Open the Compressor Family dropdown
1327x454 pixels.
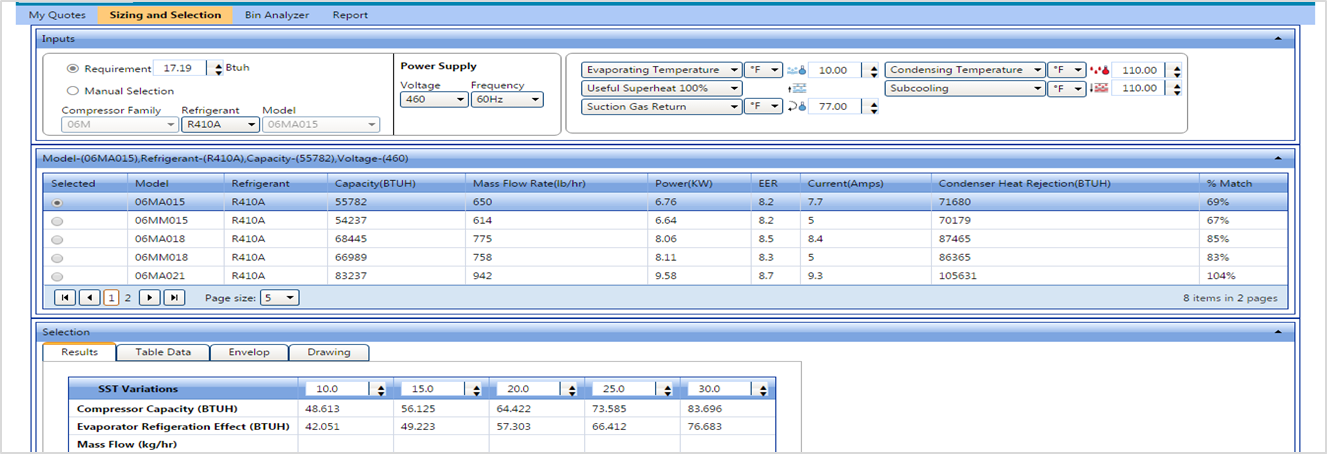(118, 125)
